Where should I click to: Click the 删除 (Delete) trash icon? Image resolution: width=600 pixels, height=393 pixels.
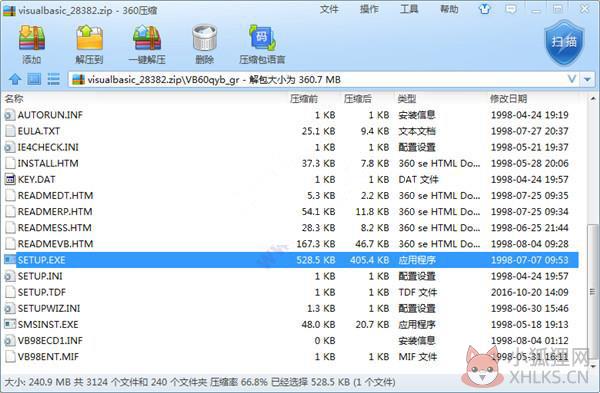pos(205,38)
